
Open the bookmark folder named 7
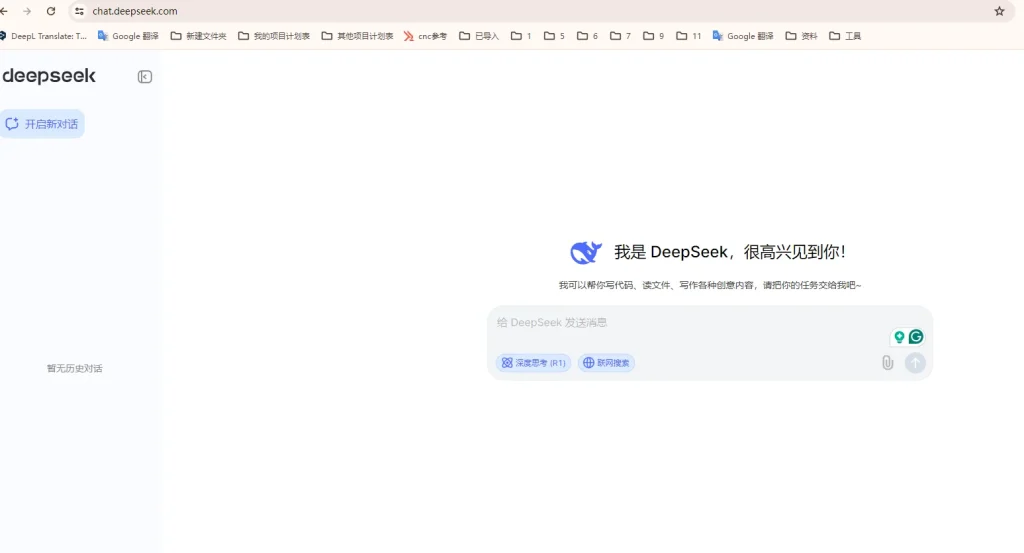tap(620, 36)
